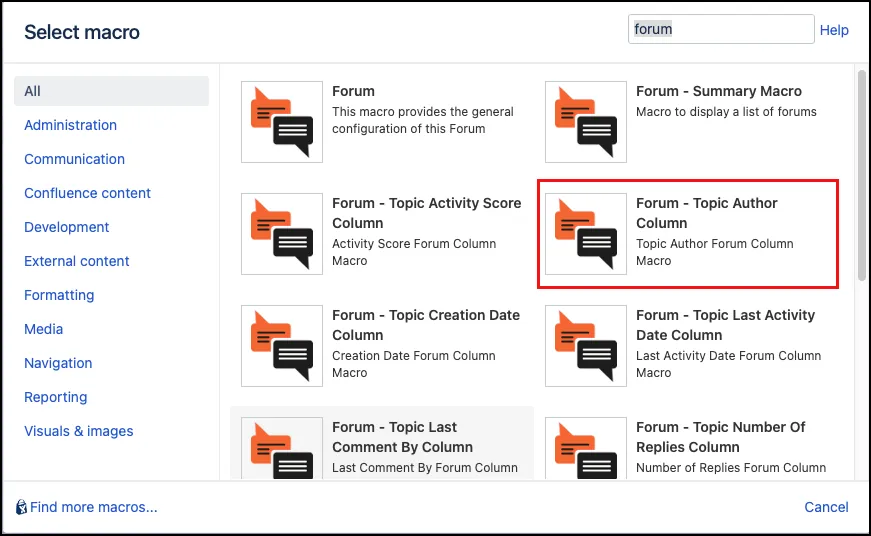The height and width of the screenshot is (536, 871).
Task: Choose the External content category
Action: 77,261
